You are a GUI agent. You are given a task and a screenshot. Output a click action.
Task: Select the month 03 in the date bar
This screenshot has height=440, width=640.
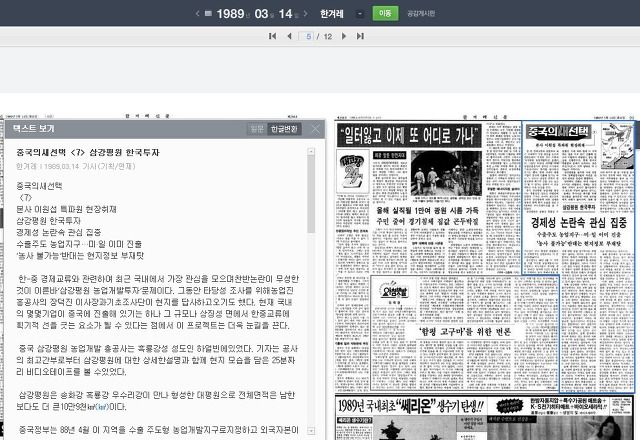pos(261,13)
